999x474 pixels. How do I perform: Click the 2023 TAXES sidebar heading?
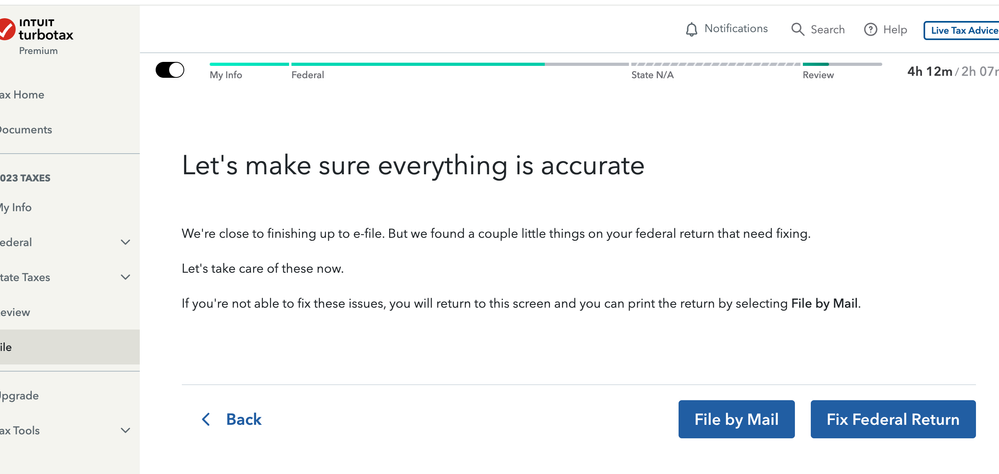tap(25, 178)
